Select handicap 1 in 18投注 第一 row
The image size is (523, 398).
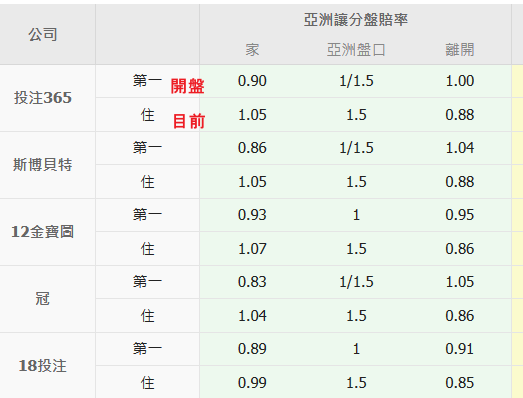coord(356,349)
